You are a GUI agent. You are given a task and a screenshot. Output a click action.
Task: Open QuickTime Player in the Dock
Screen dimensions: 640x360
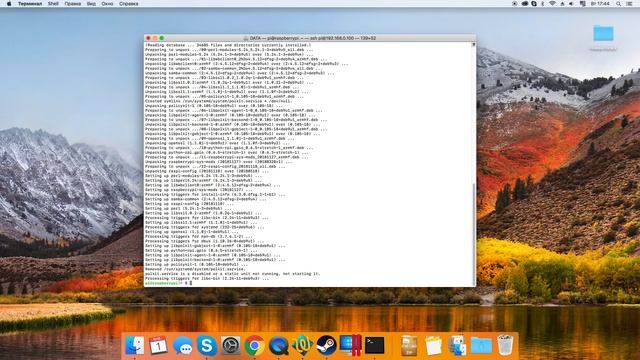pyautogui.click(x=278, y=346)
